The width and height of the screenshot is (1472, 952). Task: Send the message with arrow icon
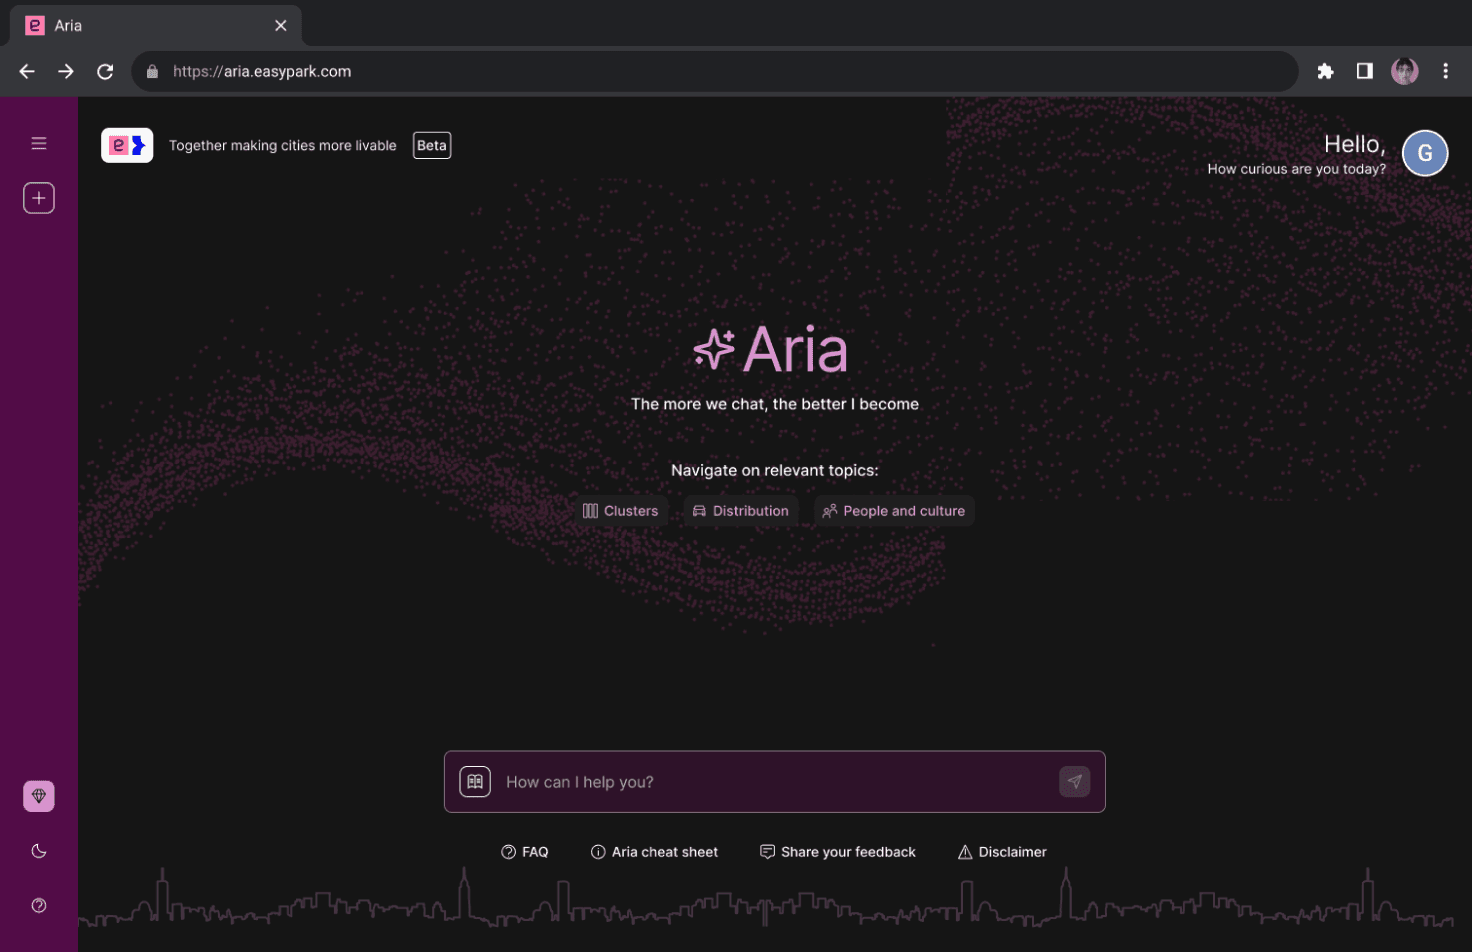(1075, 782)
